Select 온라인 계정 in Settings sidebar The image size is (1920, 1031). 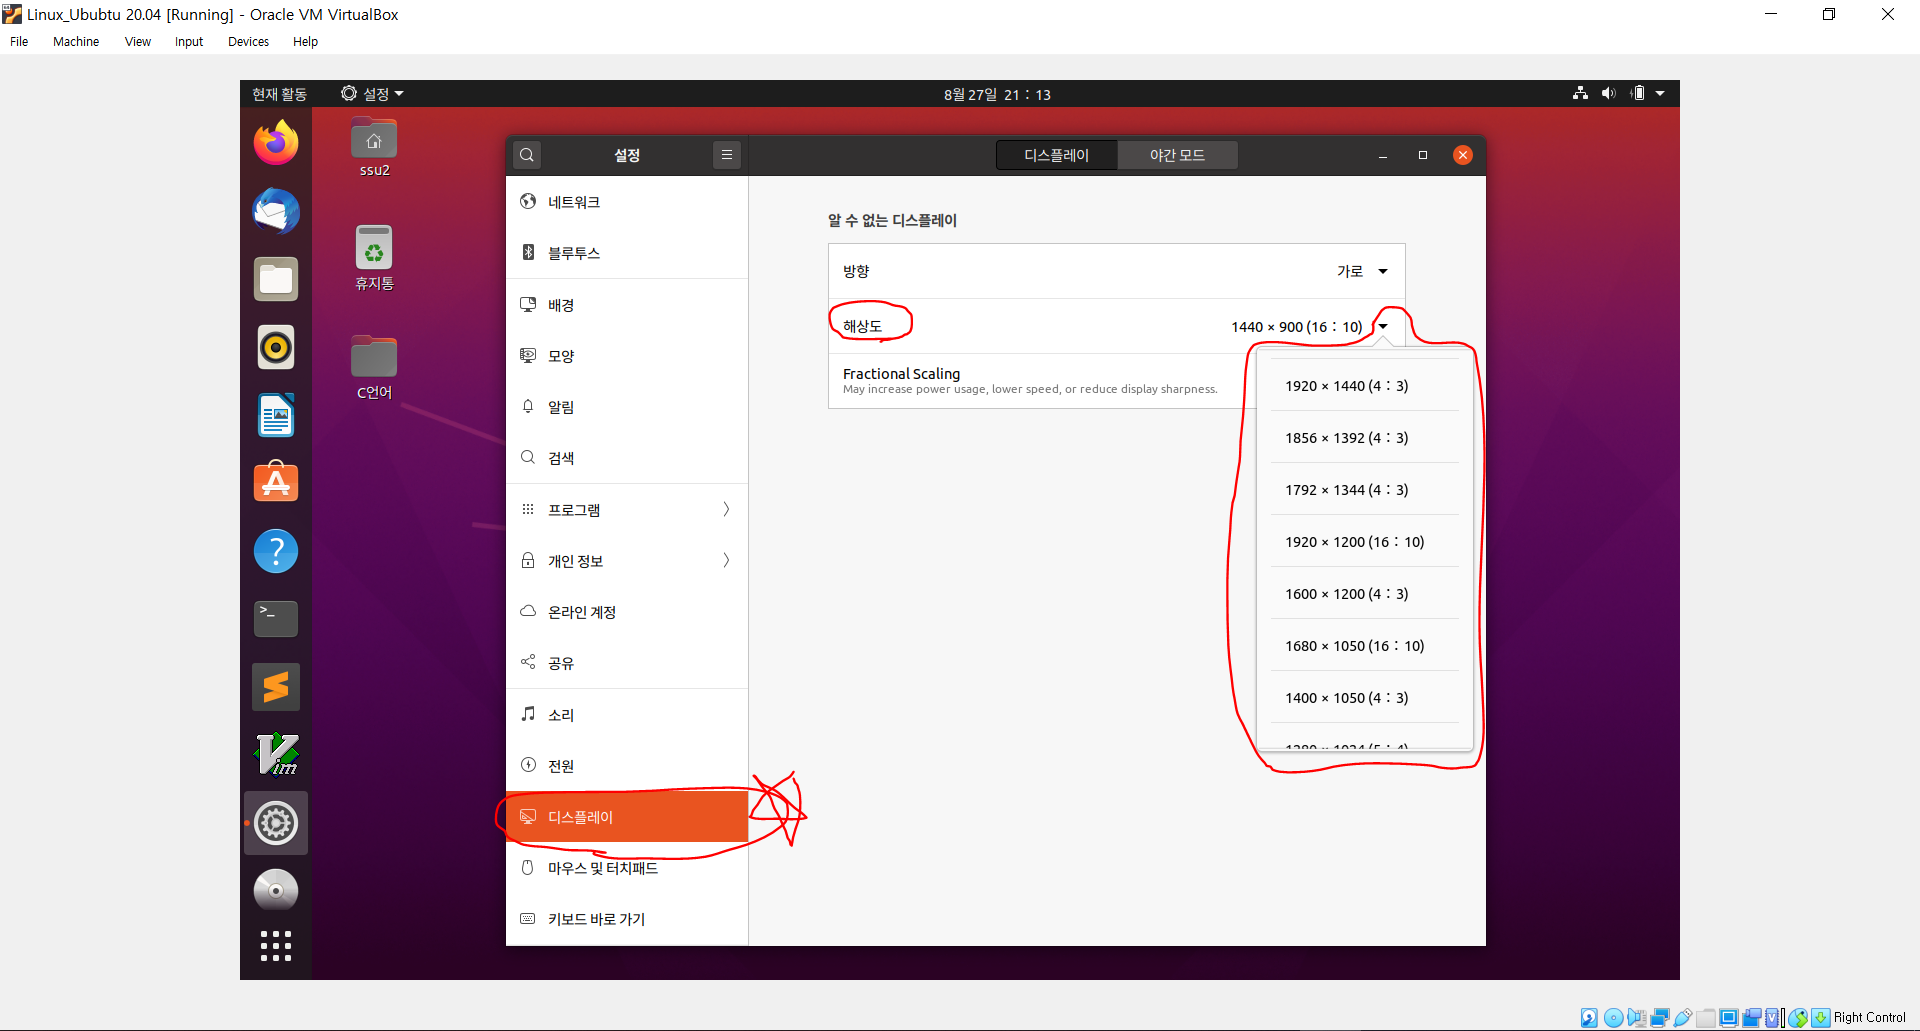pyautogui.click(x=627, y=612)
